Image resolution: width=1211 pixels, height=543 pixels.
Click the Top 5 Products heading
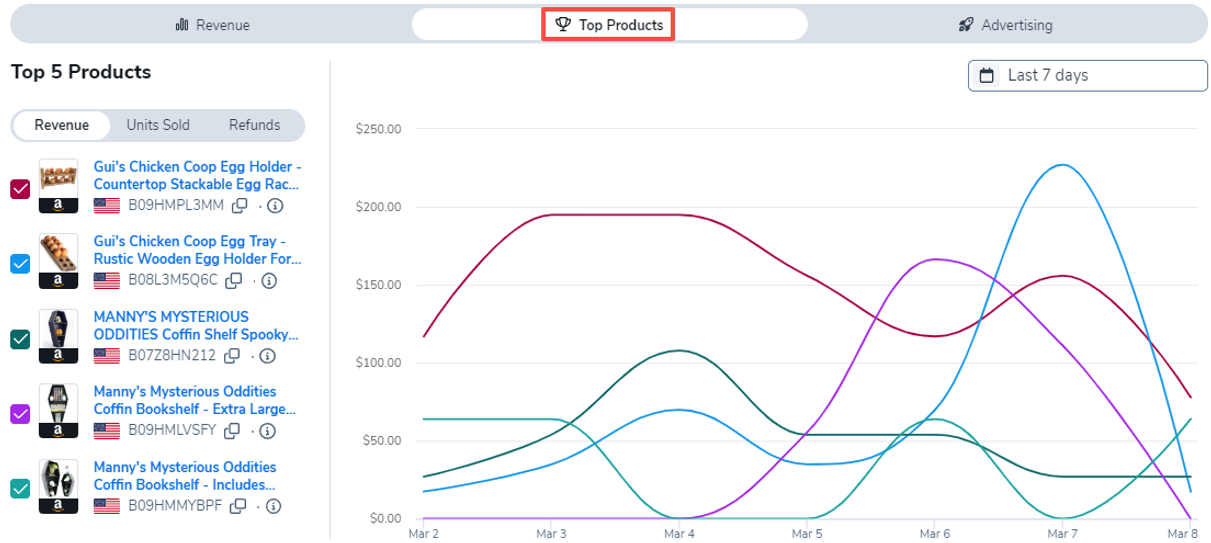[x=81, y=72]
